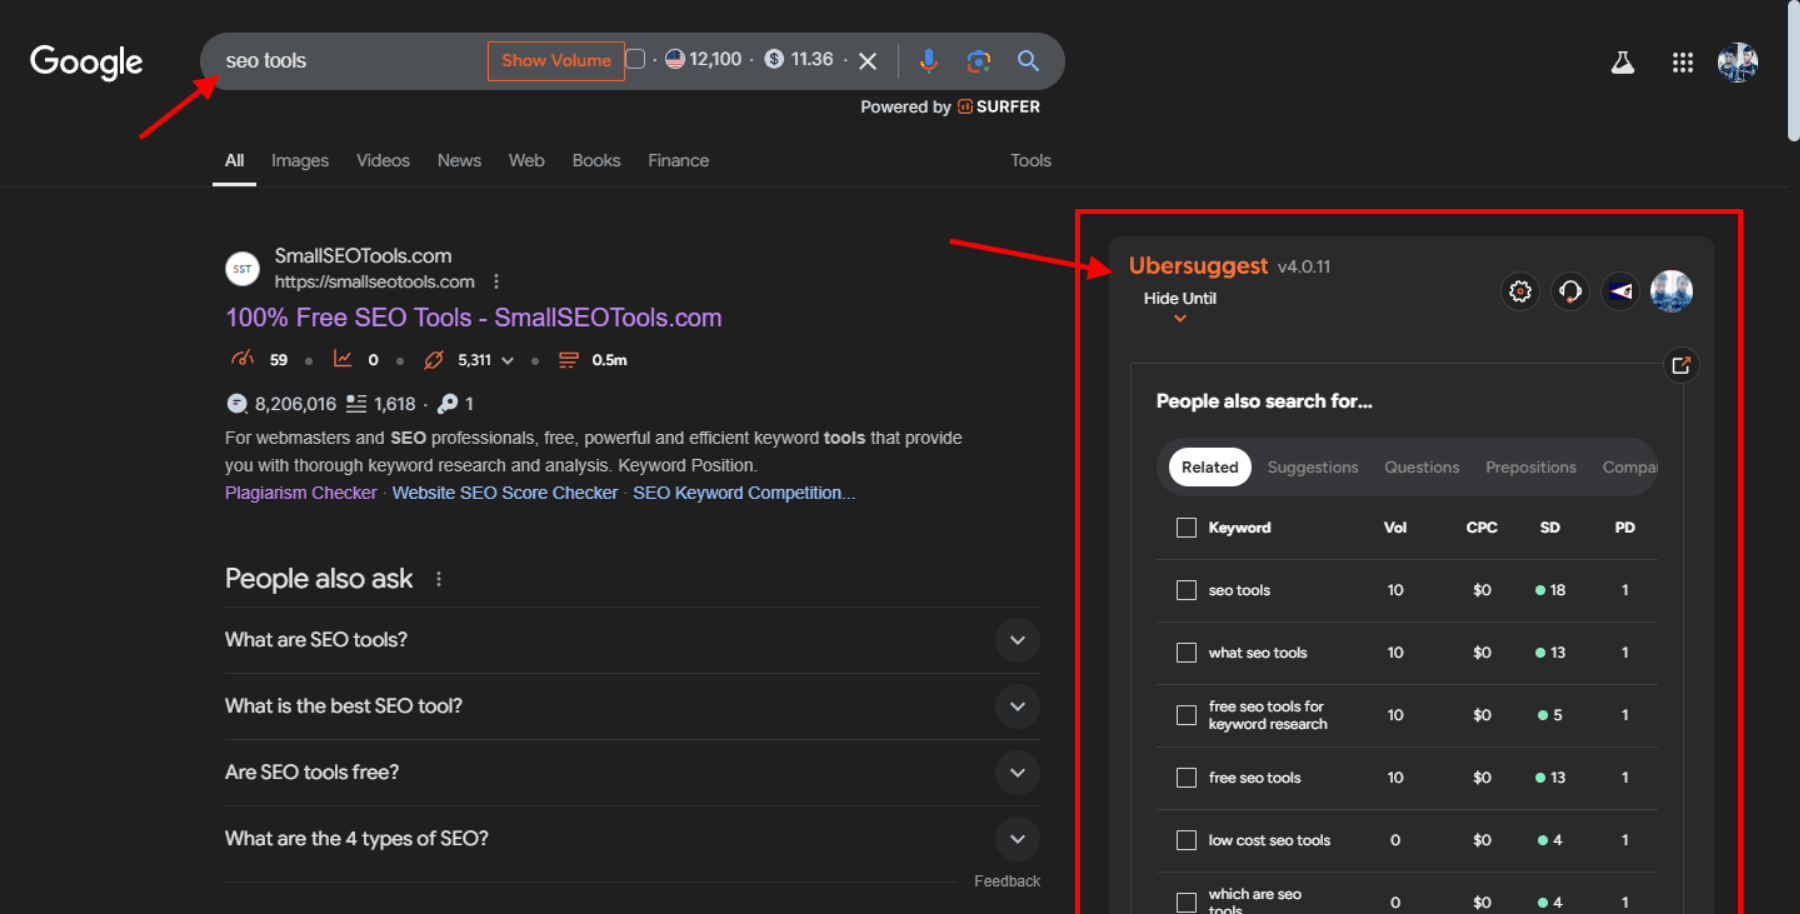This screenshot has height=914, width=1800.
Task: Sort keywords by SD column header
Action: (1549, 527)
